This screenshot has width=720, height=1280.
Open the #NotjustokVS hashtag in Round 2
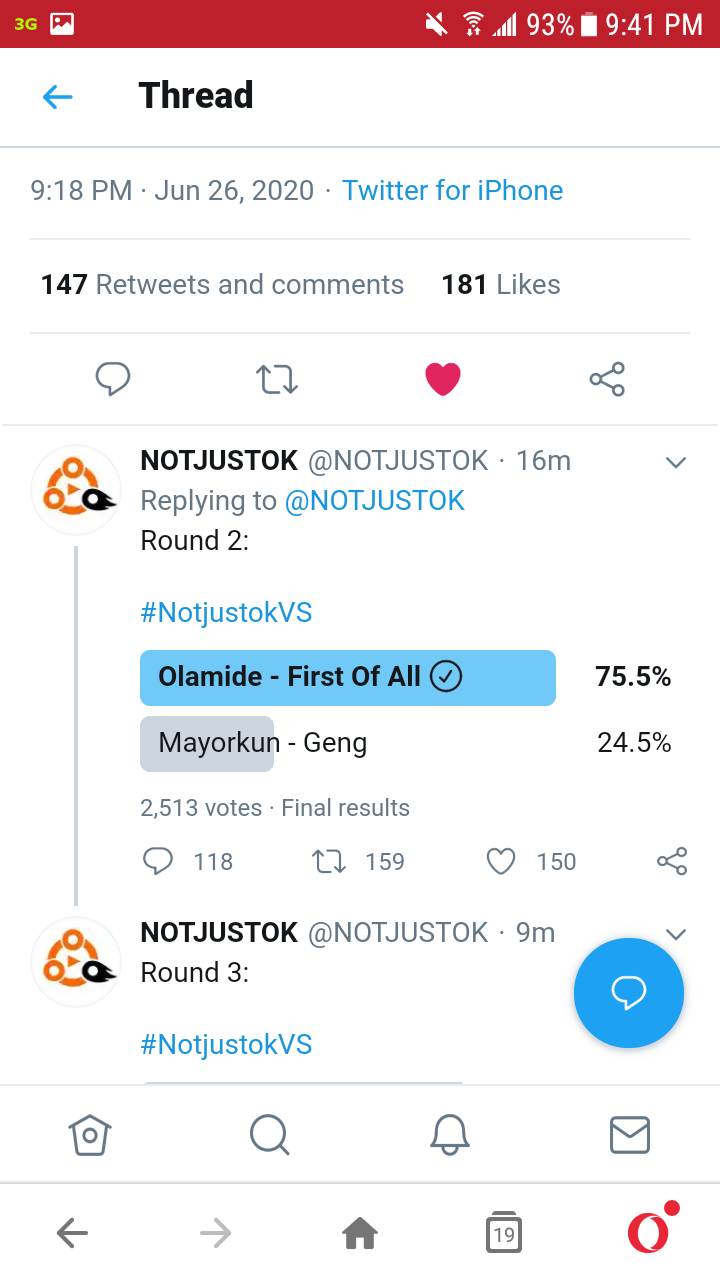(226, 612)
